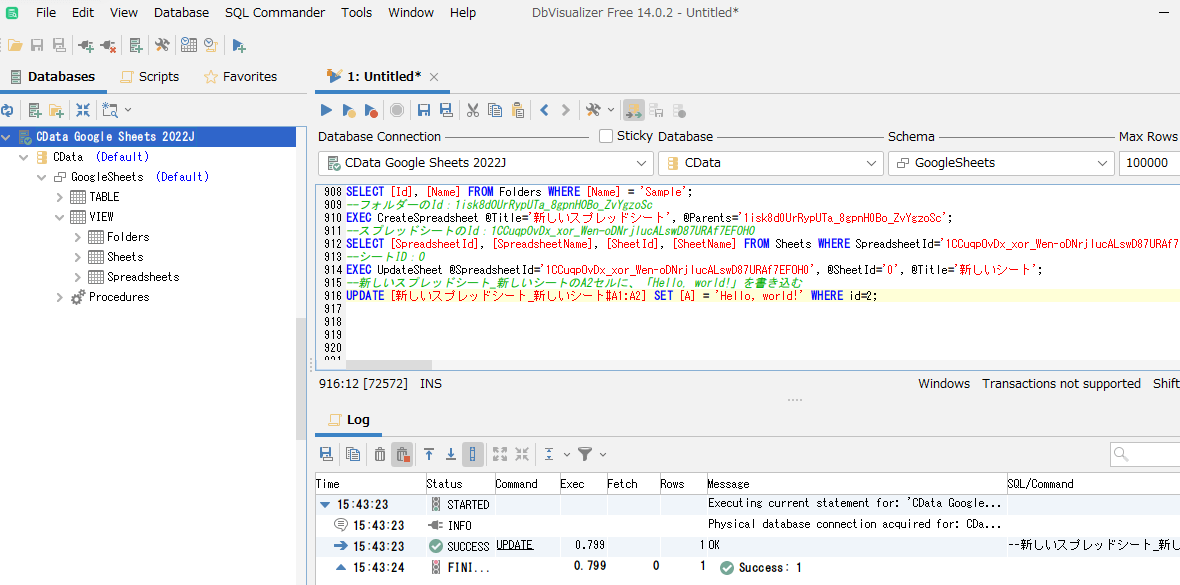Close the 1: Untitled* editor tab
The height and width of the screenshot is (585, 1180).
click(433, 77)
